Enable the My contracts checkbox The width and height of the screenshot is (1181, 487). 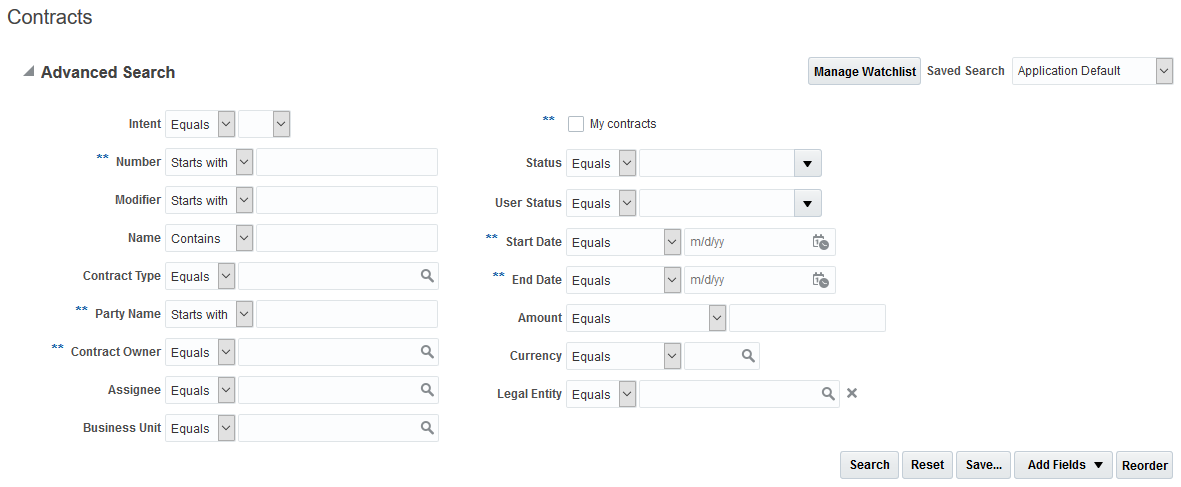tap(576, 124)
